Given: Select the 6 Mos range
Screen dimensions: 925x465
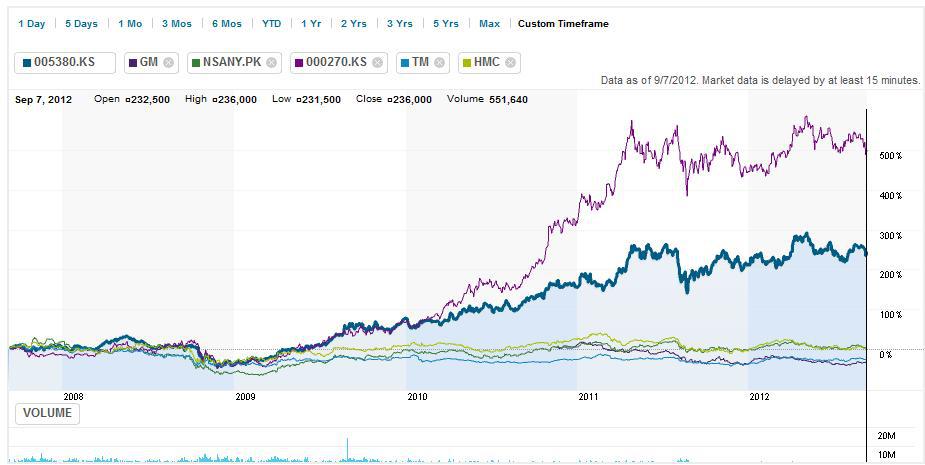Looking at the screenshot, I should click(226, 23).
